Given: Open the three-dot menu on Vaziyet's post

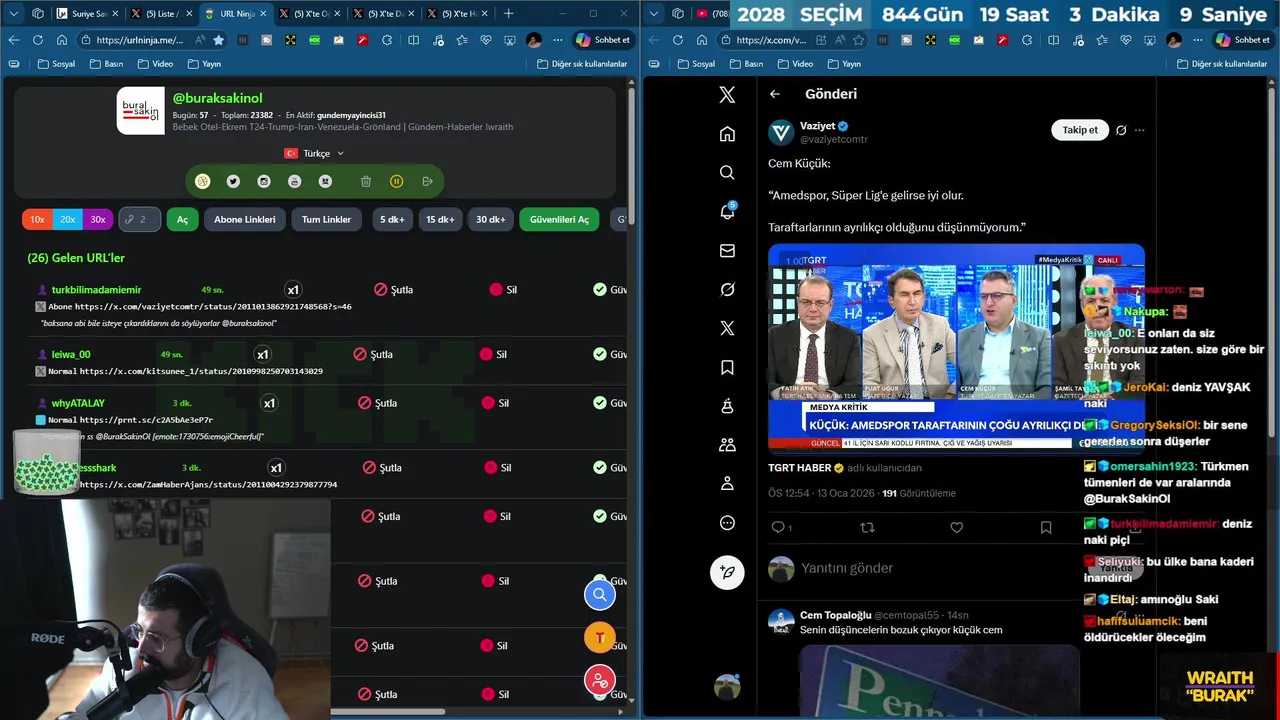Looking at the screenshot, I should pos(1139,130).
